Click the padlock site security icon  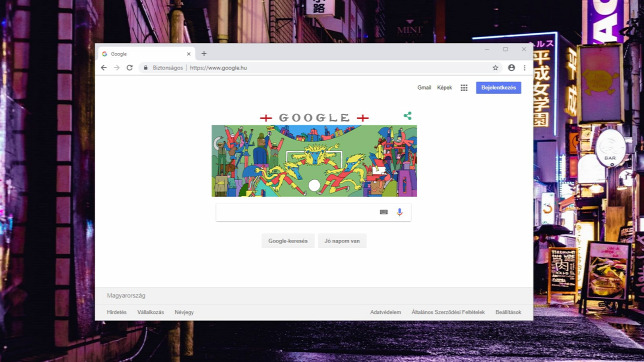point(145,68)
